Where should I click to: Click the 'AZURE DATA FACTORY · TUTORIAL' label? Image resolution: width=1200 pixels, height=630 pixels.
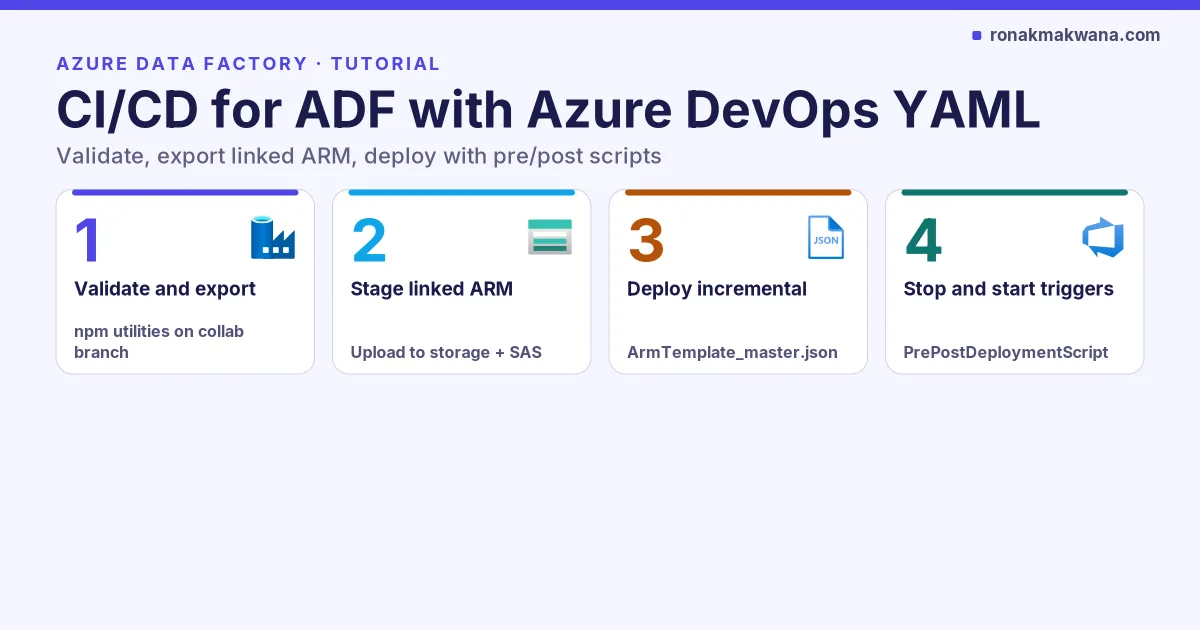[248, 64]
